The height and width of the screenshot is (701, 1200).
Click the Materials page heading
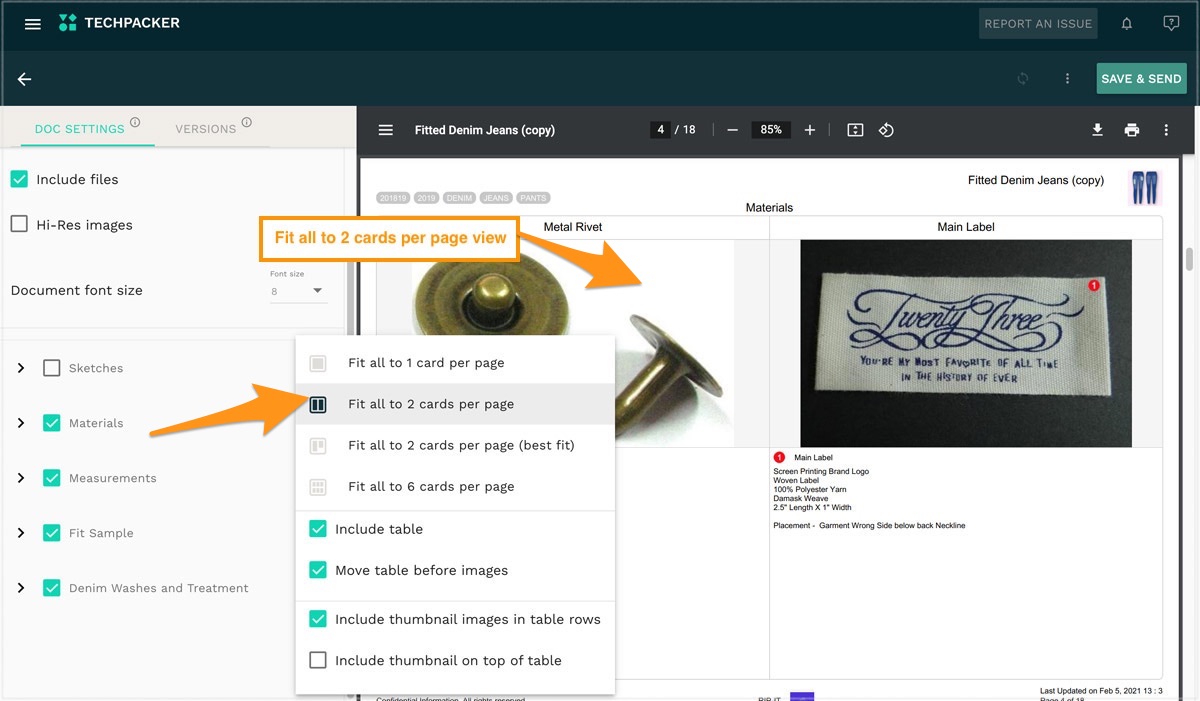pyautogui.click(x=769, y=208)
